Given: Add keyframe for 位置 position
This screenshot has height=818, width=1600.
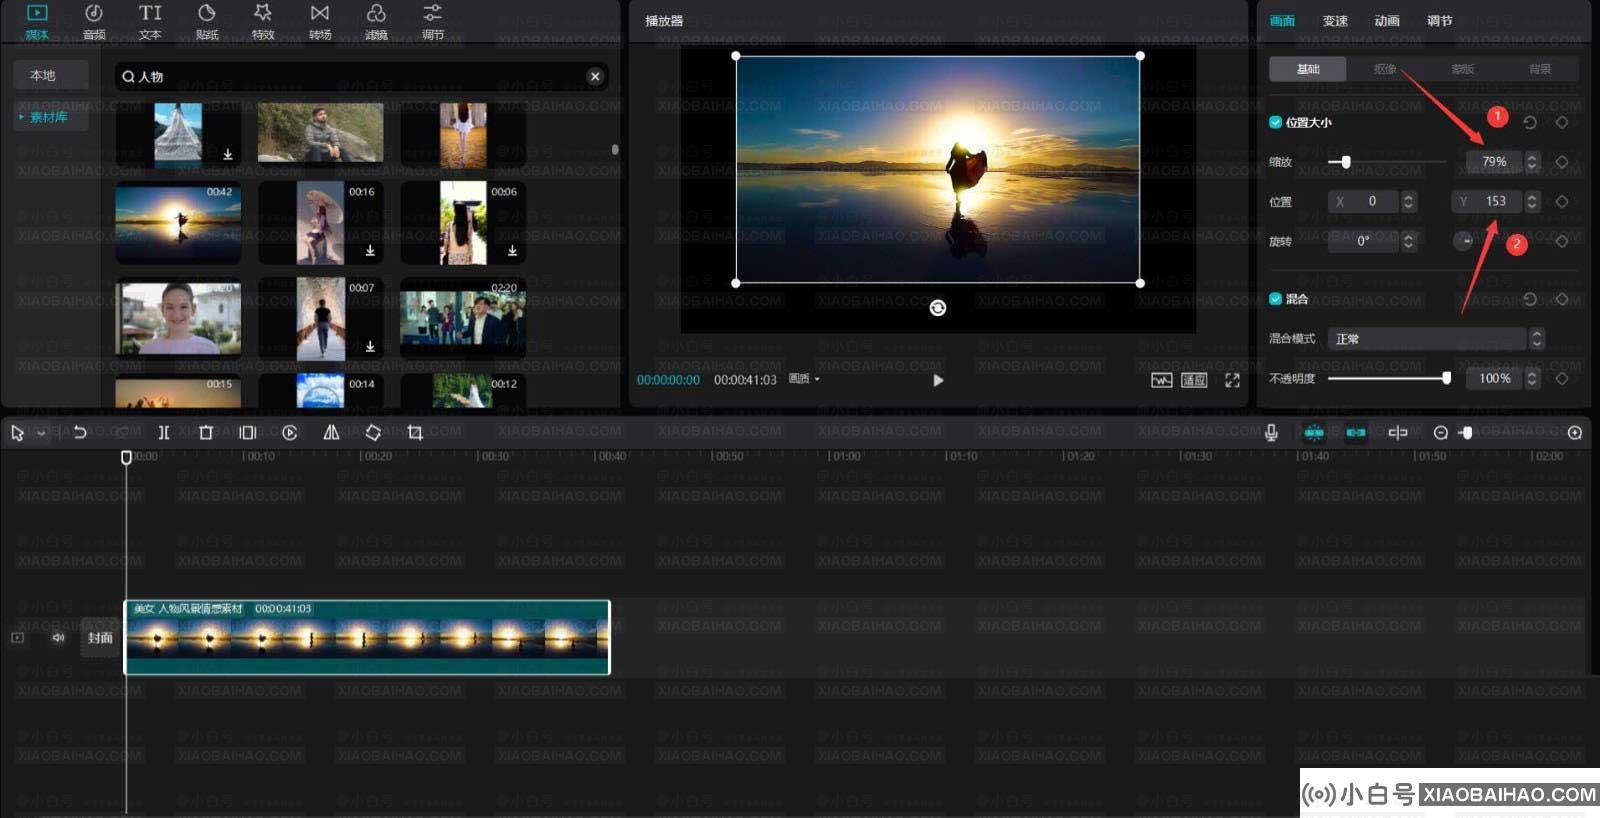Looking at the screenshot, I should 1562,201.
